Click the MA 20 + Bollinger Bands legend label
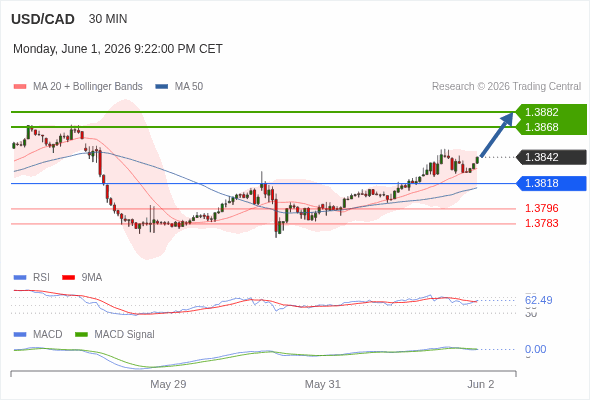590x400 pixels. (88, 87)
